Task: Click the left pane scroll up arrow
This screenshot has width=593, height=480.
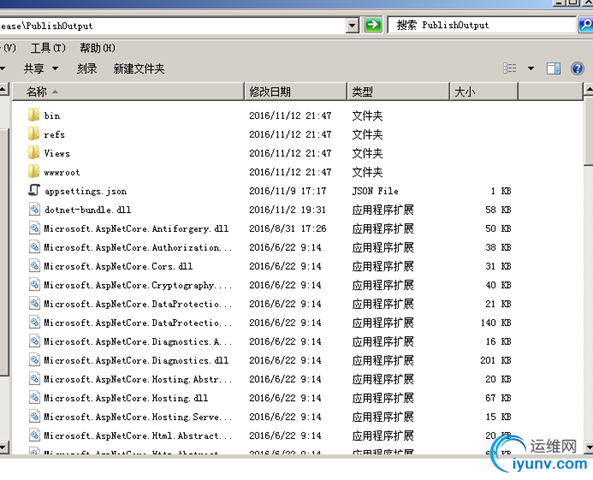Action: pos(4,90)
